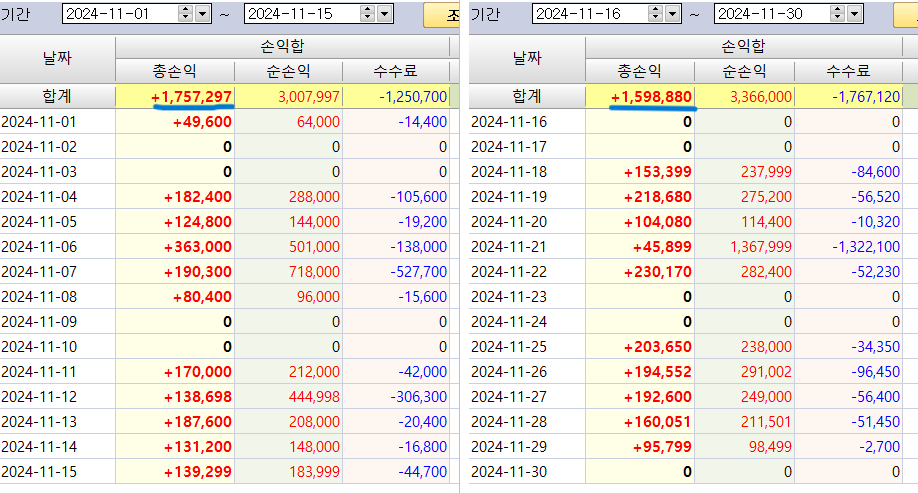Select the 3,366,000 net profit total

[x=744, y=96]
